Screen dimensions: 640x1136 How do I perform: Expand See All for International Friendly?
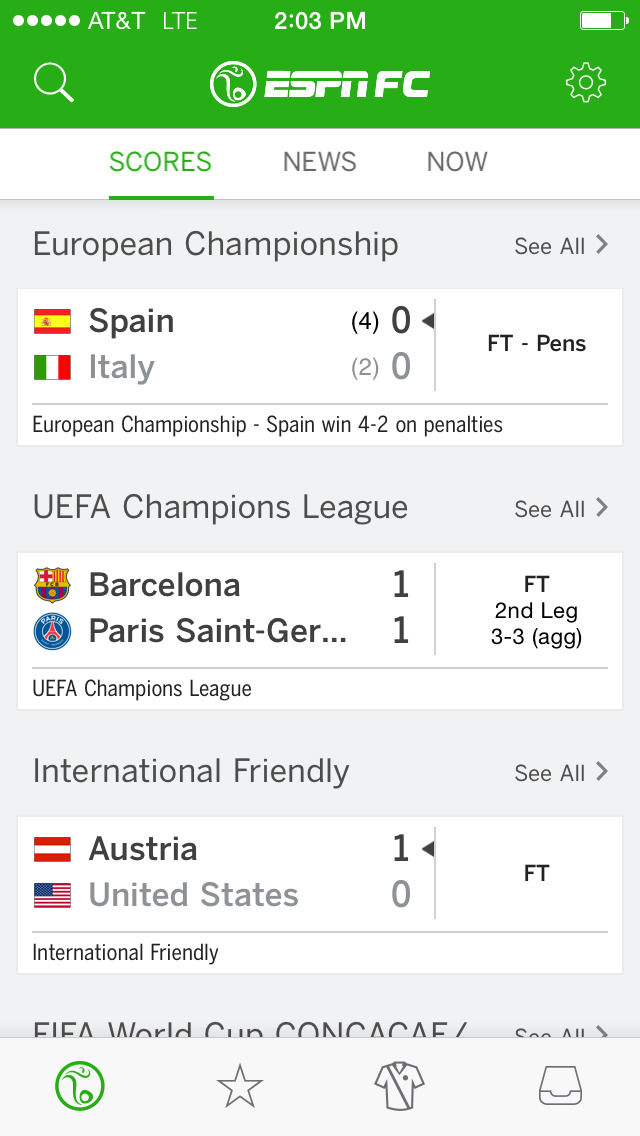561,772
